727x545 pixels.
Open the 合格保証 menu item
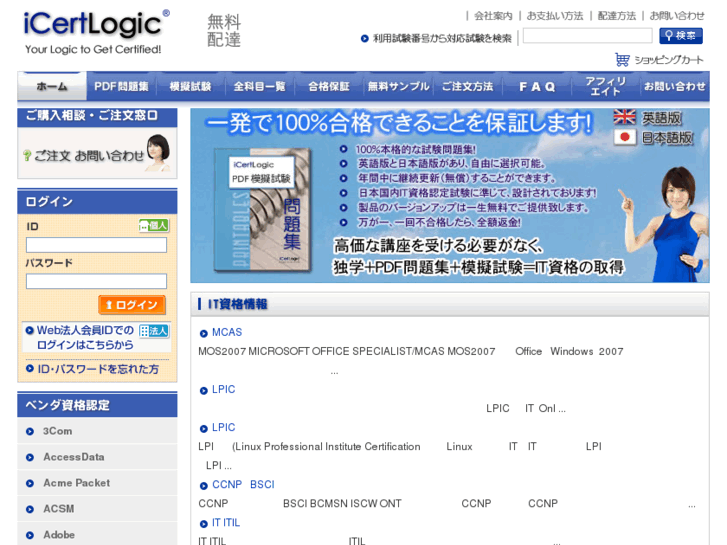click(x=329, y=86)
